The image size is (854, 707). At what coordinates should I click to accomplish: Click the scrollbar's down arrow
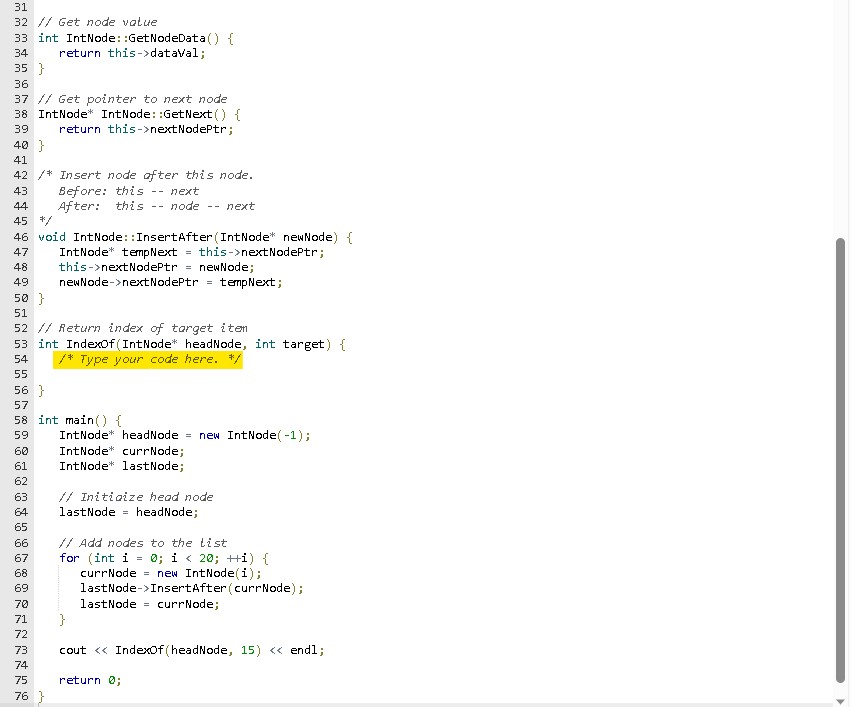point(841,699)
